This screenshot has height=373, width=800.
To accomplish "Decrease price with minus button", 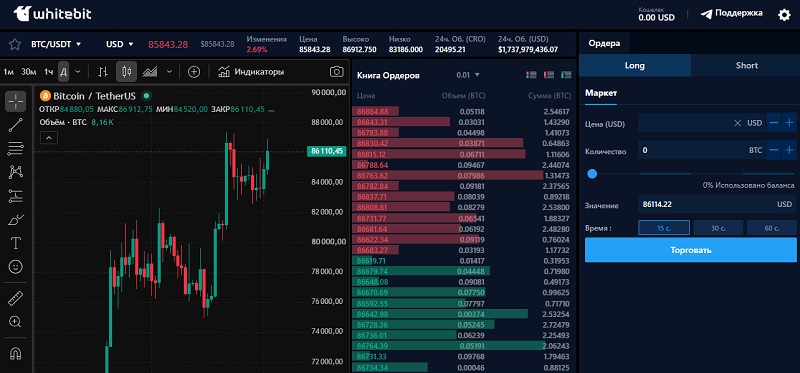I will (774, 123).
